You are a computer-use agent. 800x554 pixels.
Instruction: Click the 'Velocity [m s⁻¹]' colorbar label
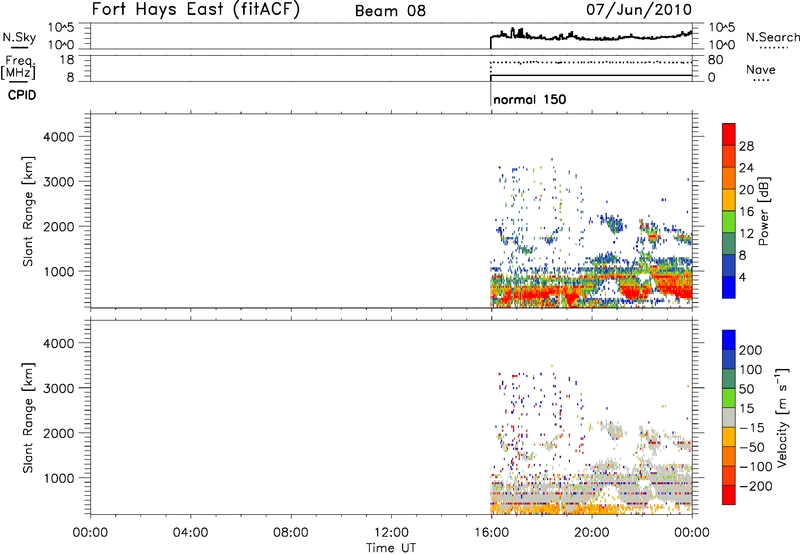781,417
